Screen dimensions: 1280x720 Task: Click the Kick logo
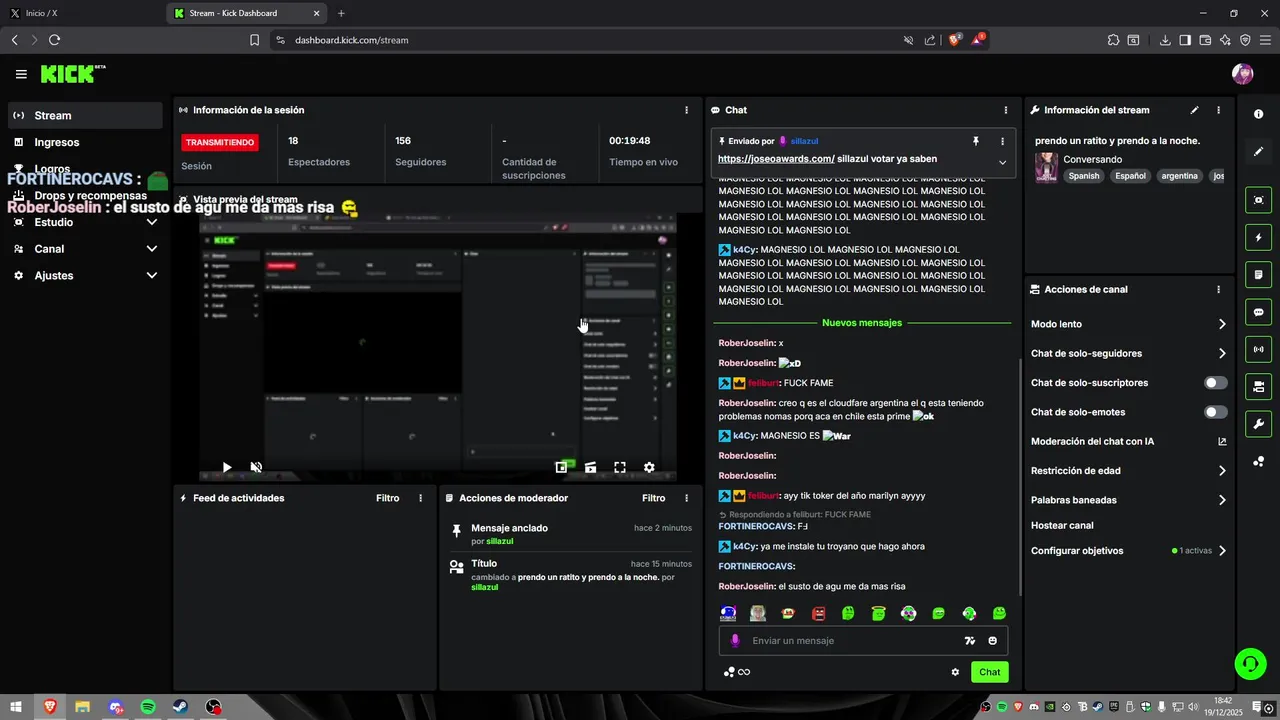click(73, 74)
